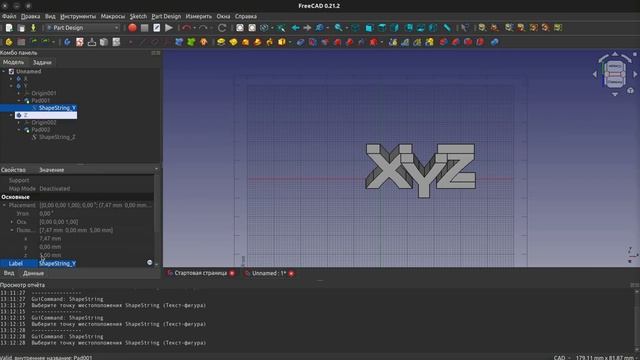Viewport: 640px width, 360px height.
Task: Select the ShapeString_Y tree item
Action: (x=57, y=108)
